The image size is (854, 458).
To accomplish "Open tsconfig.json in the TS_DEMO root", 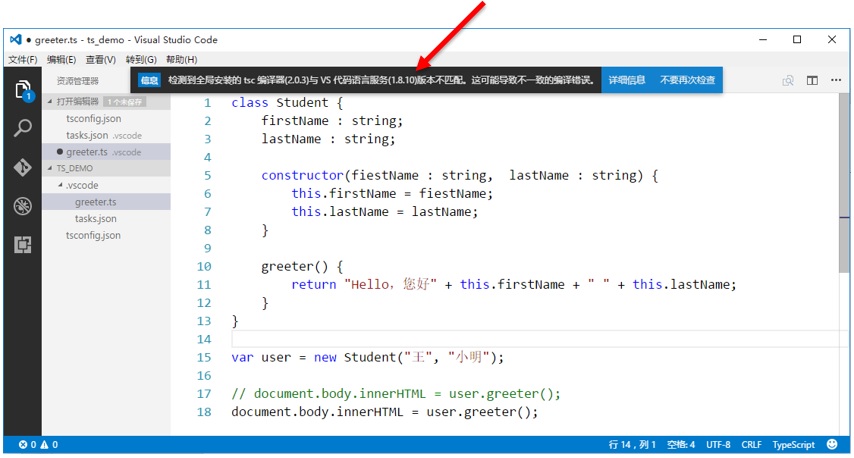I will pos(107,235).
